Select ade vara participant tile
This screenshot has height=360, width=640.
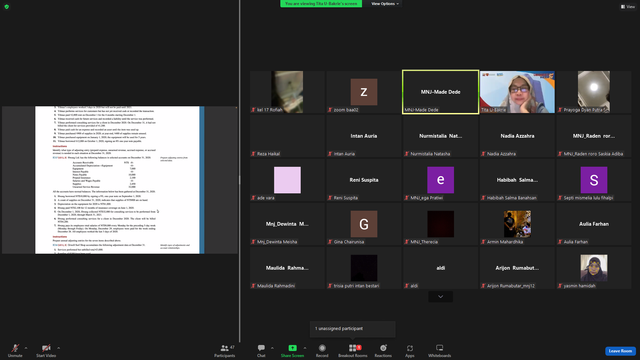click(x=287, y=180)
